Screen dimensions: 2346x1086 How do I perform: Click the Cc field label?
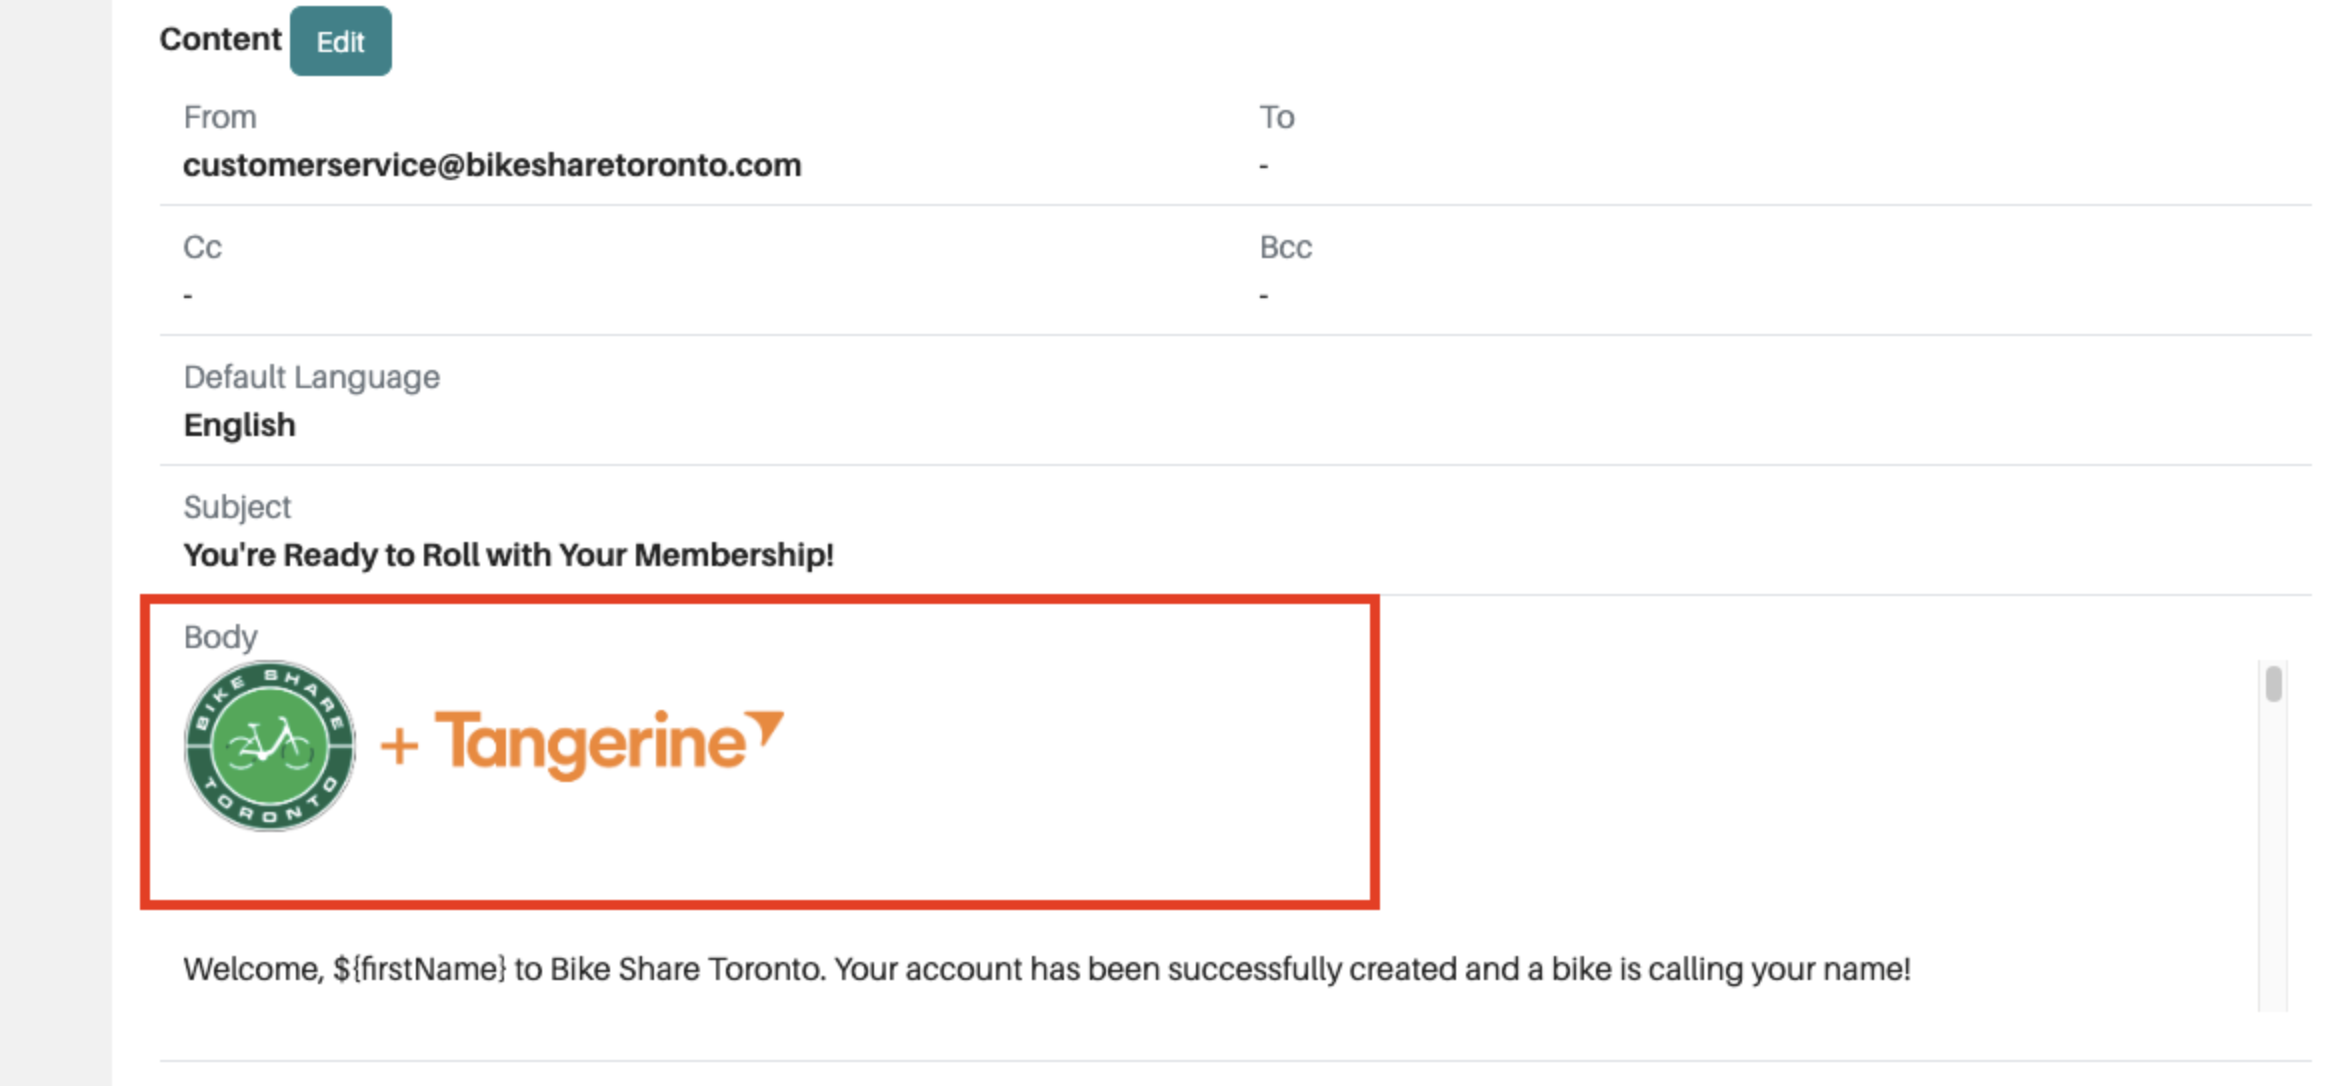coord(202,247)
